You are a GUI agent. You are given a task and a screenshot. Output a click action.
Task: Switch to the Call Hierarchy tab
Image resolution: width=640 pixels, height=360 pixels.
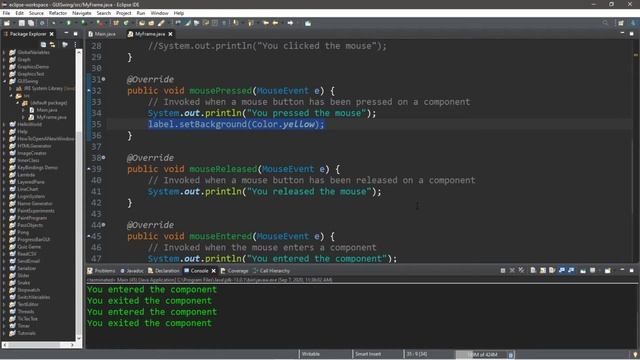pos(271,271)
